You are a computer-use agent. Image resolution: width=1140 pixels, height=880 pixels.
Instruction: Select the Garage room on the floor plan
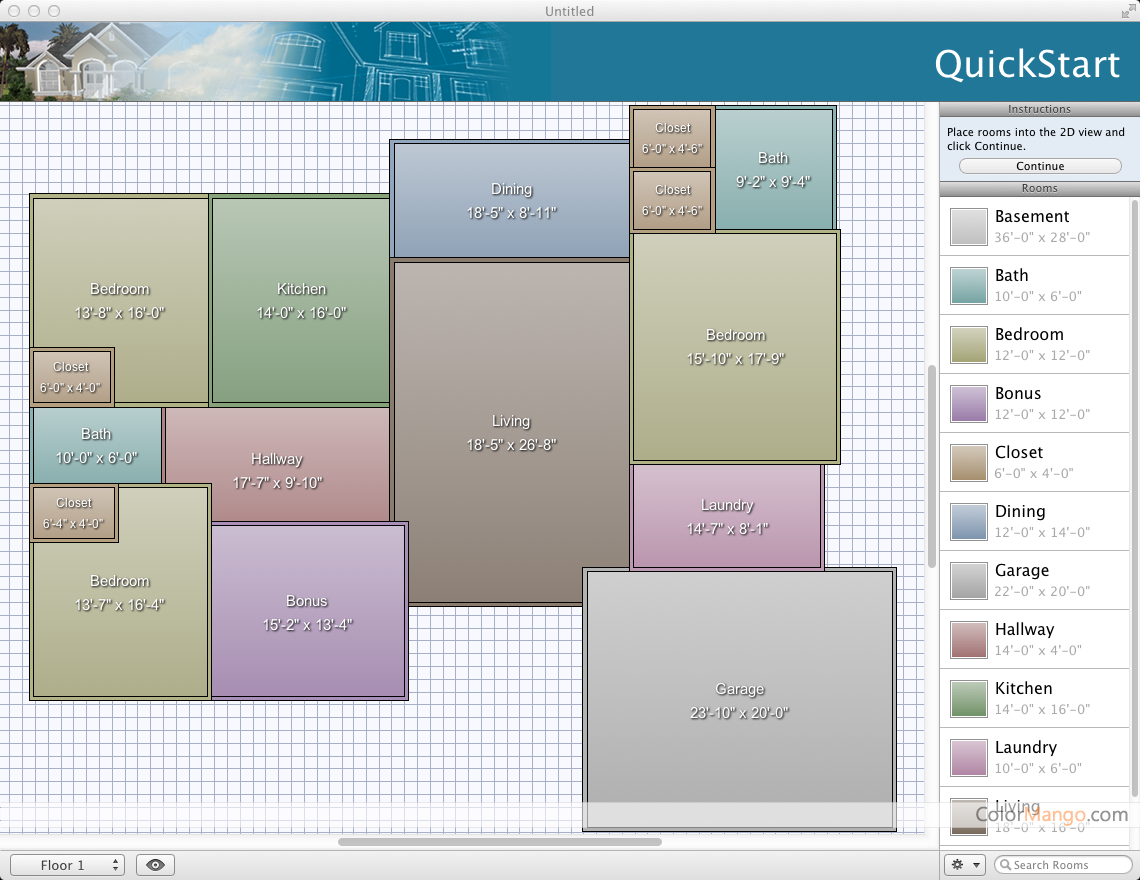(x=739, y=700)
